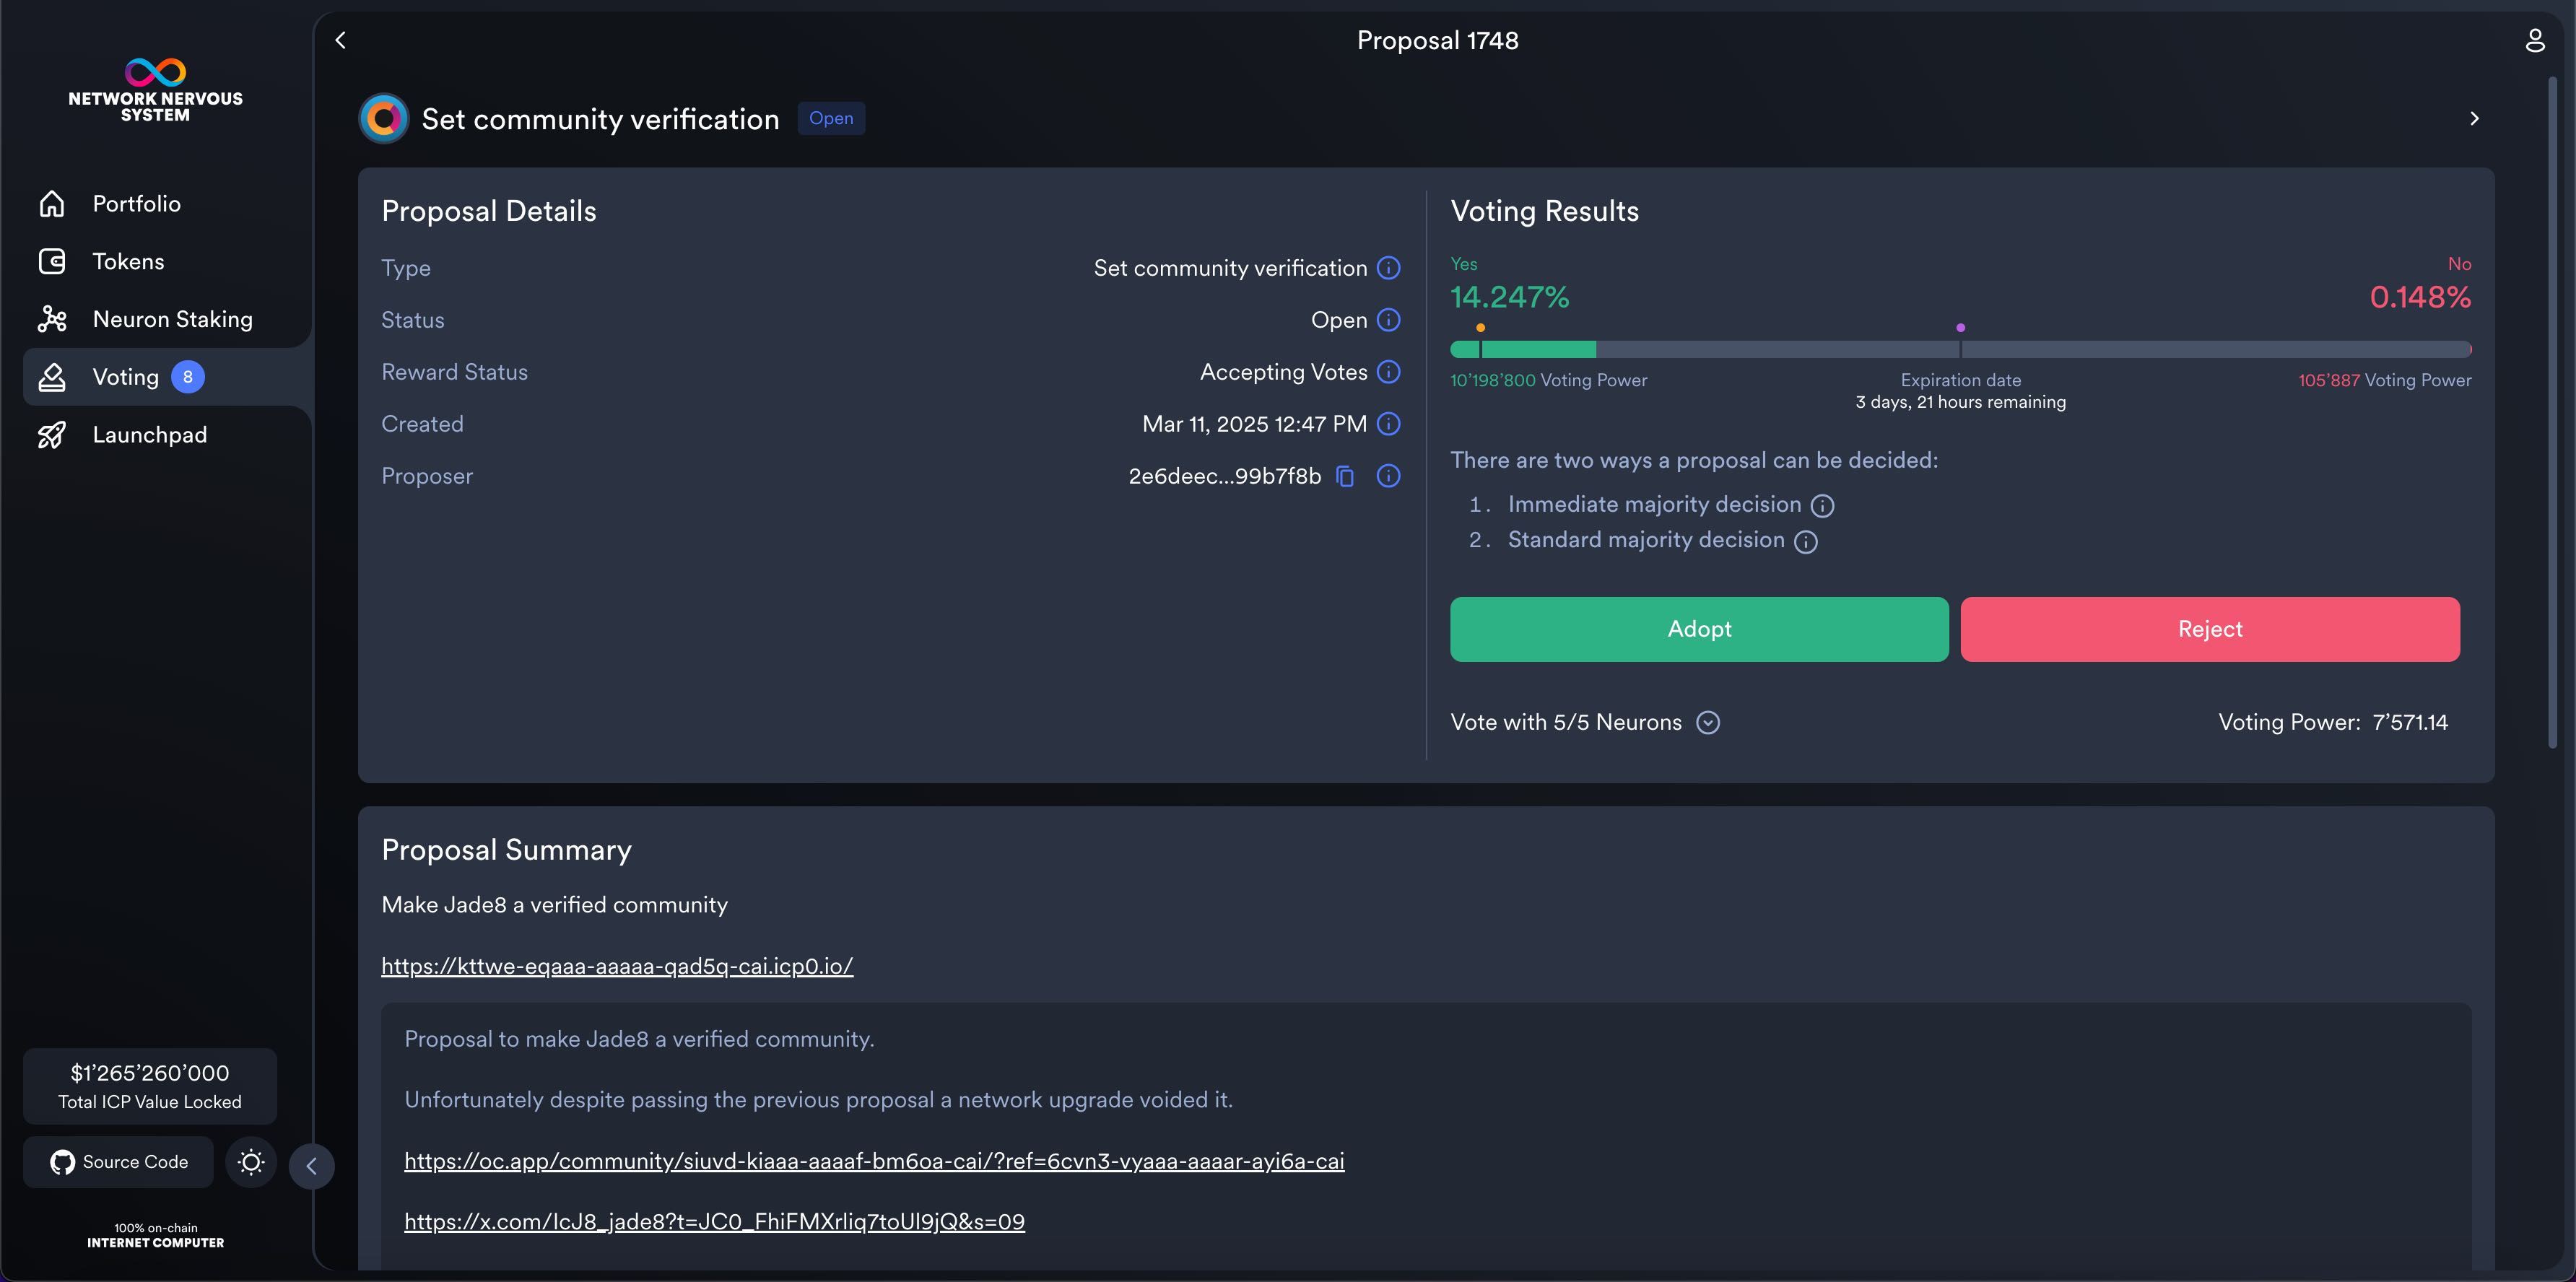Viewport: 2576px width, 1282px height.
Task: Collapse the sidebar menu with round chevron
Action: [311, 1166]
